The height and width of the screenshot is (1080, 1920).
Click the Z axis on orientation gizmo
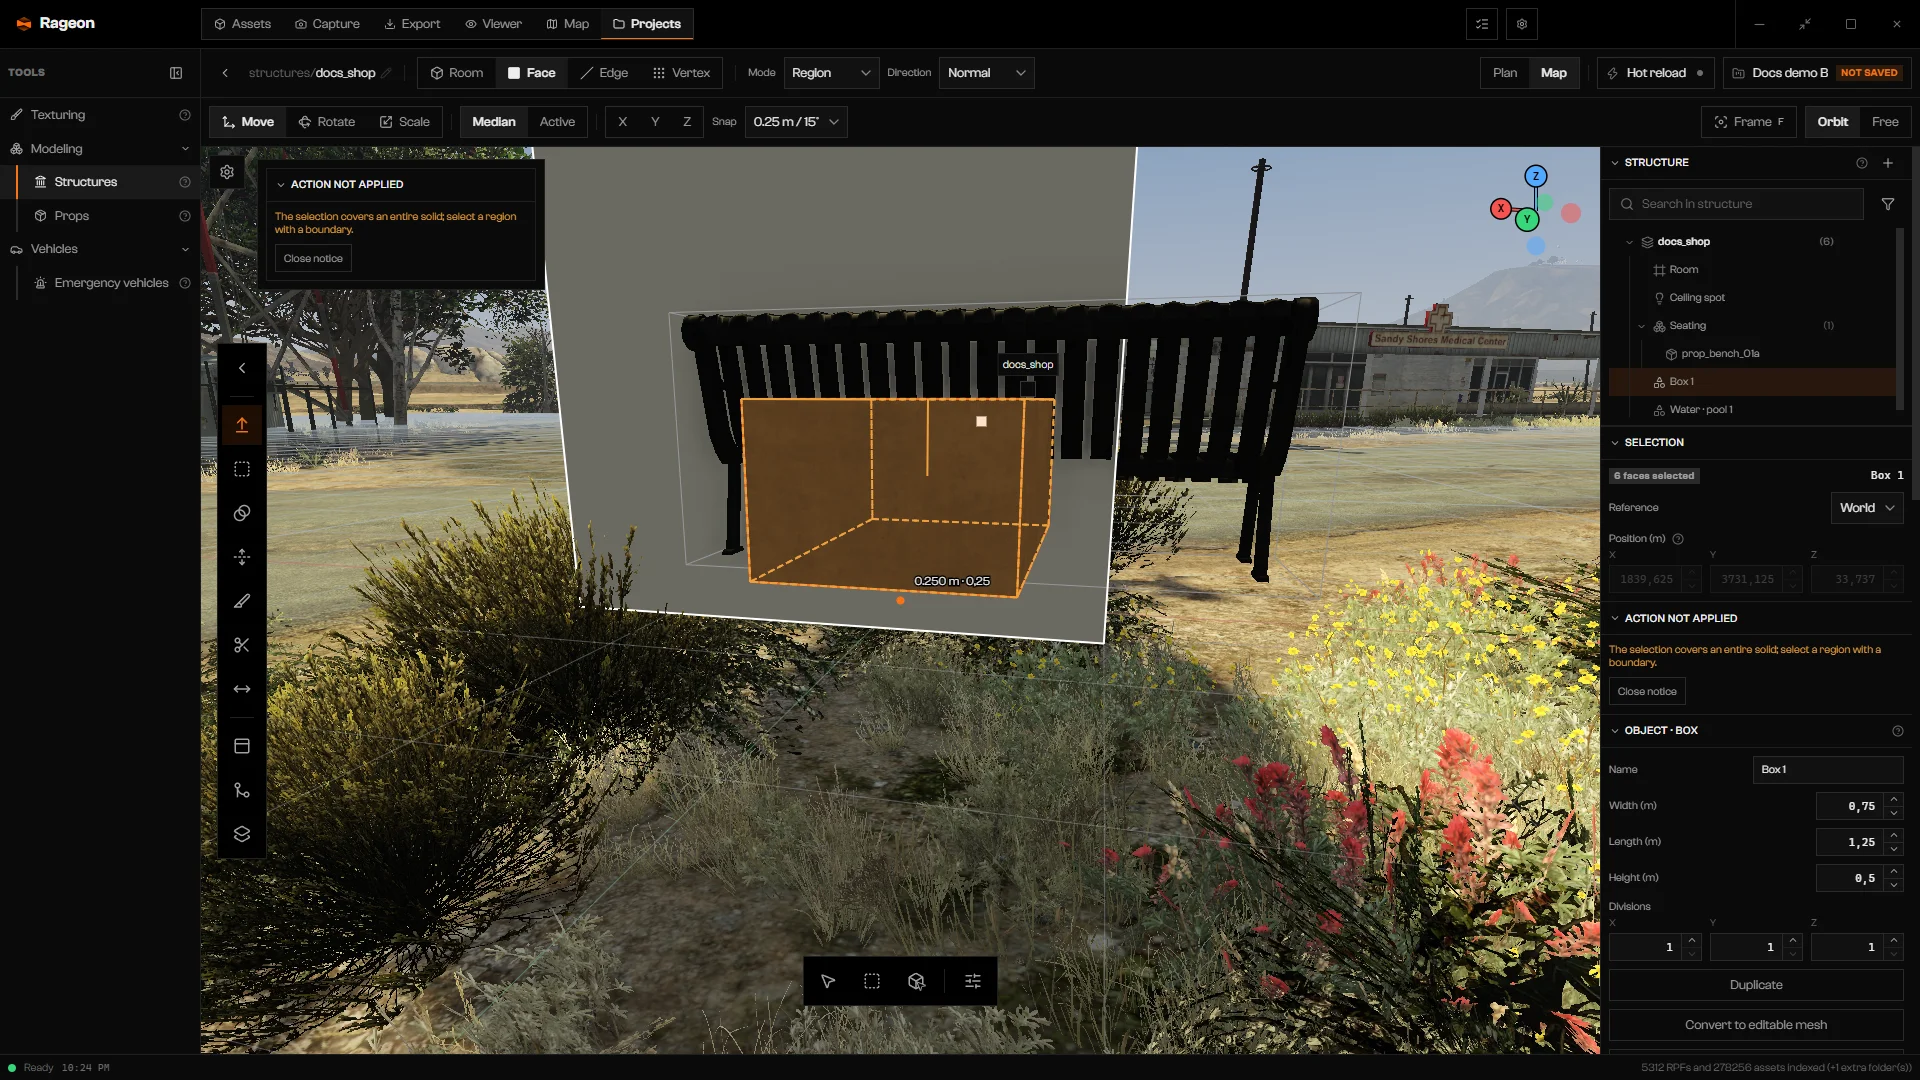tap(1536, 176)
